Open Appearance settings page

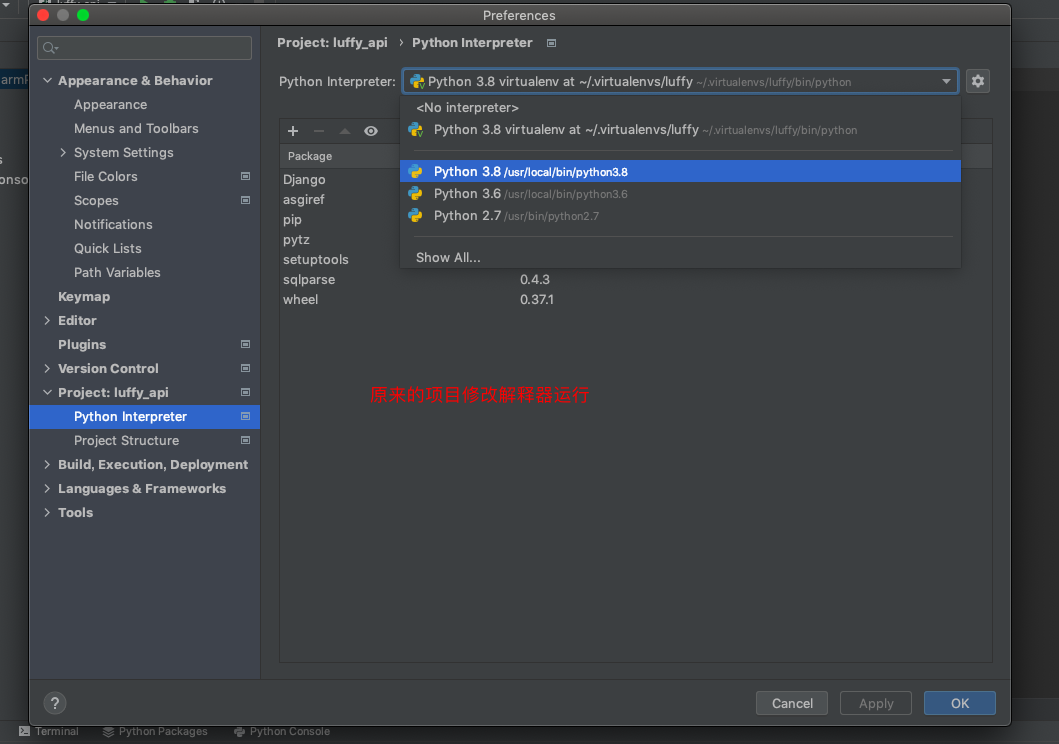(x=111, y=105)
